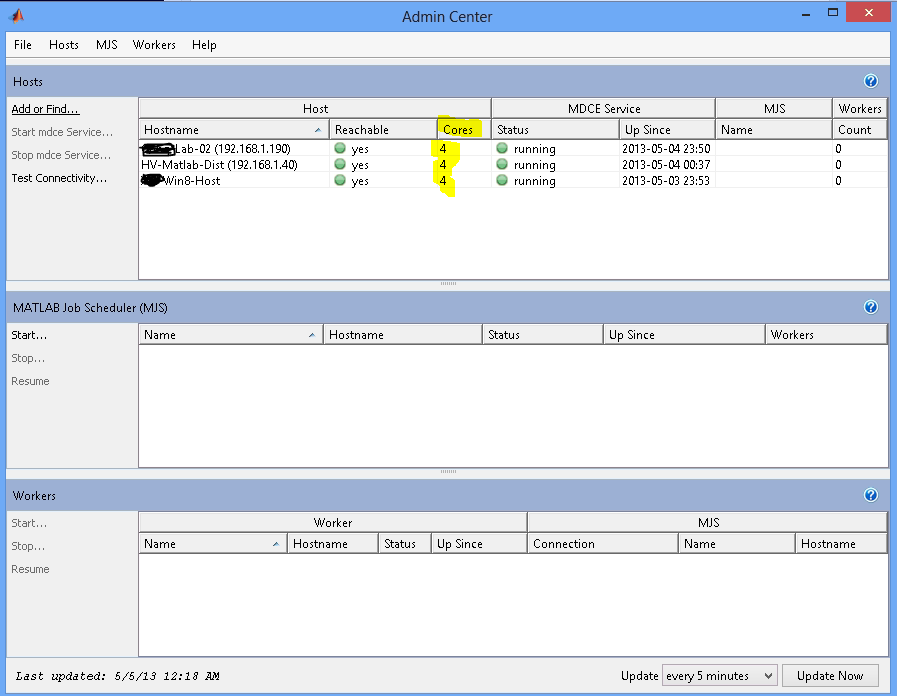Viewport: 897px width, 696px height.
Task: Click the Workers Count column header
Action: click(x=859, y=129)
